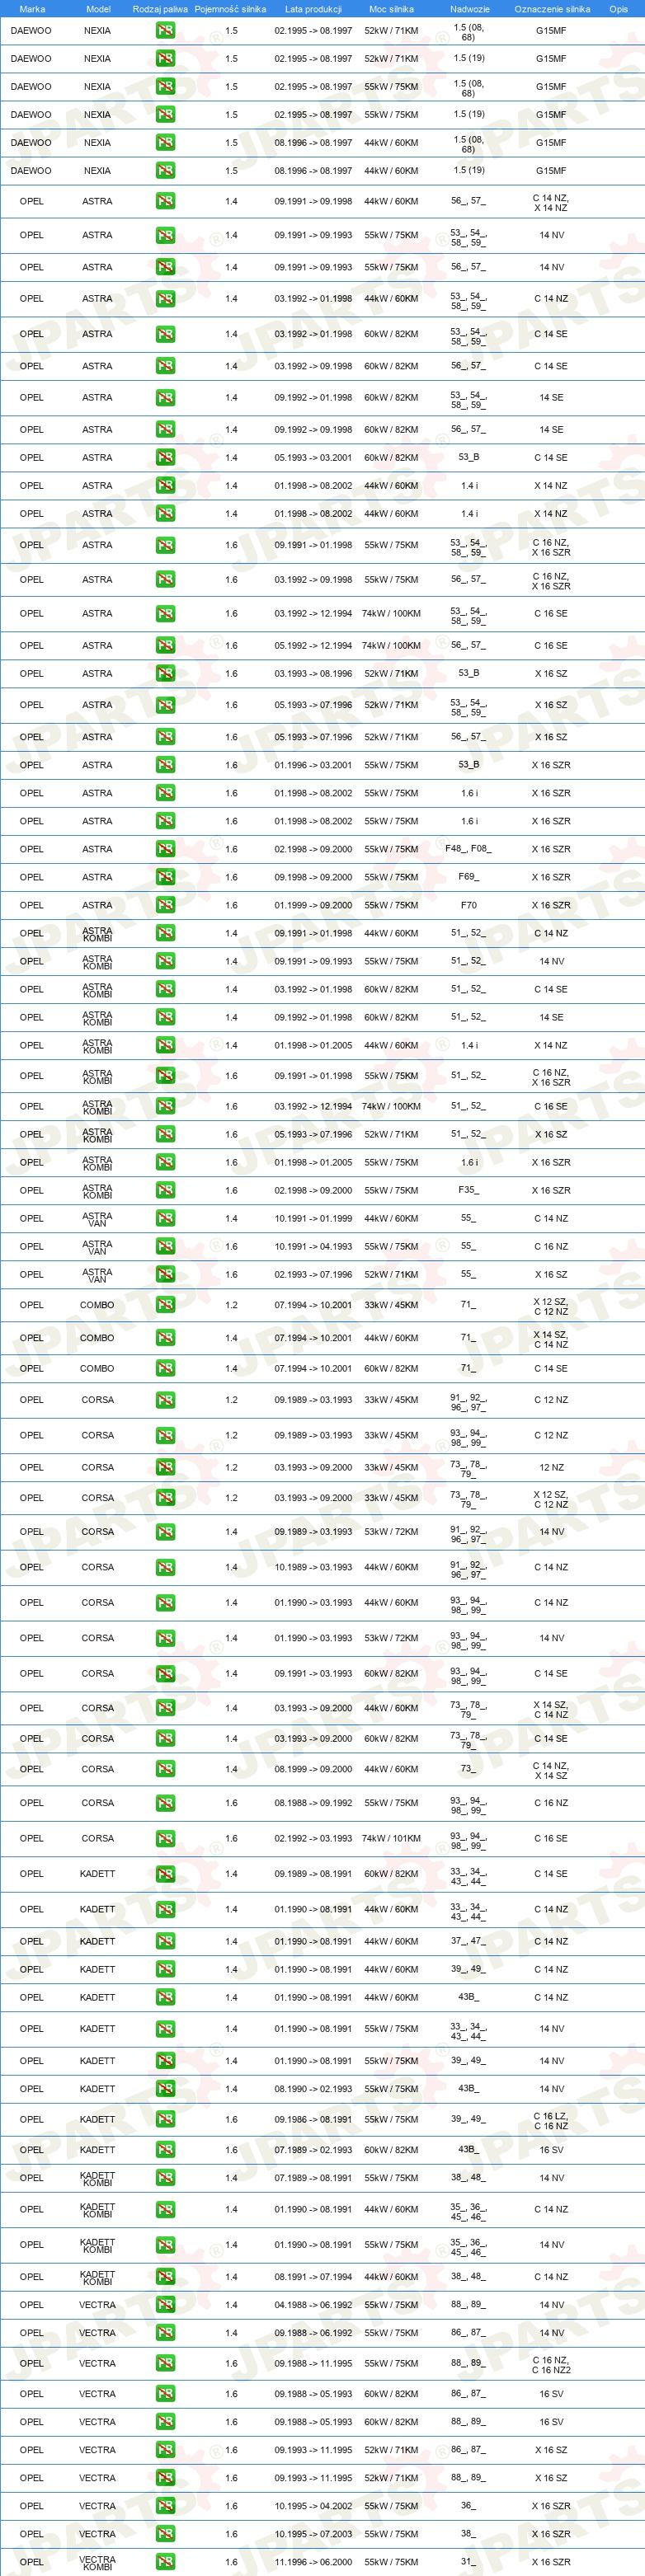Select the 08.1988 -> 09.1992 production years cell
645x2576 pixels.
pos(313,1804)
